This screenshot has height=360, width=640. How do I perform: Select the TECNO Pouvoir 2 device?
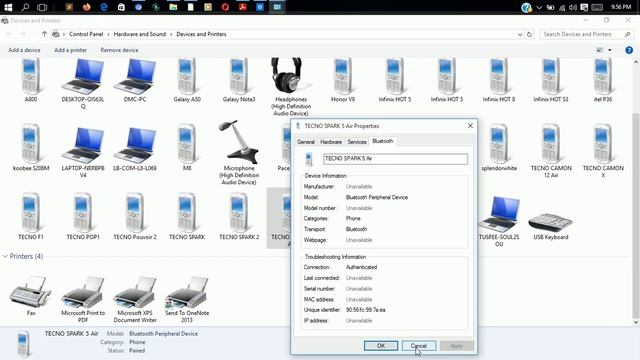(x=135, y=216)
